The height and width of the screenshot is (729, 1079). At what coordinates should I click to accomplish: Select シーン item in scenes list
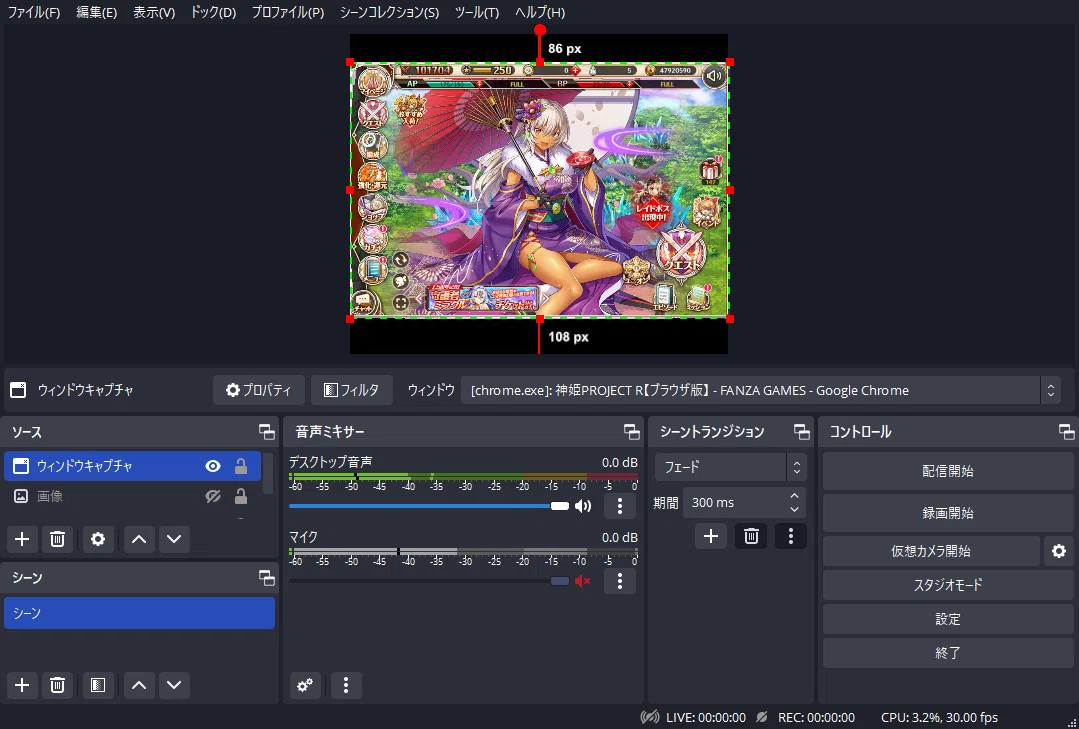click(x=139, y=613)
